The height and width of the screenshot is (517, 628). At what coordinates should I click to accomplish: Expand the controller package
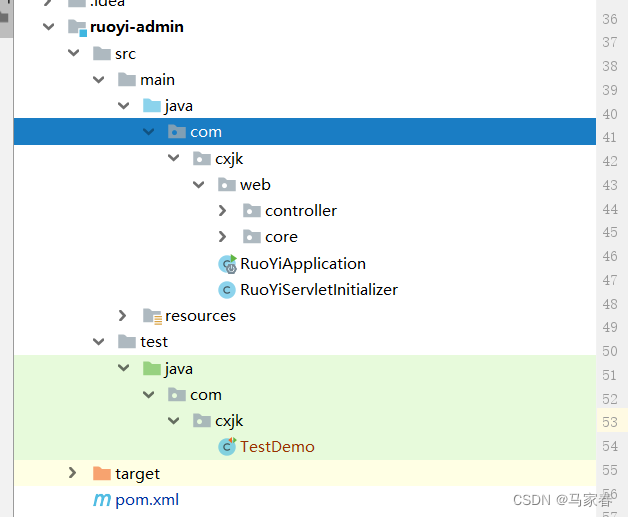[222, 211]
